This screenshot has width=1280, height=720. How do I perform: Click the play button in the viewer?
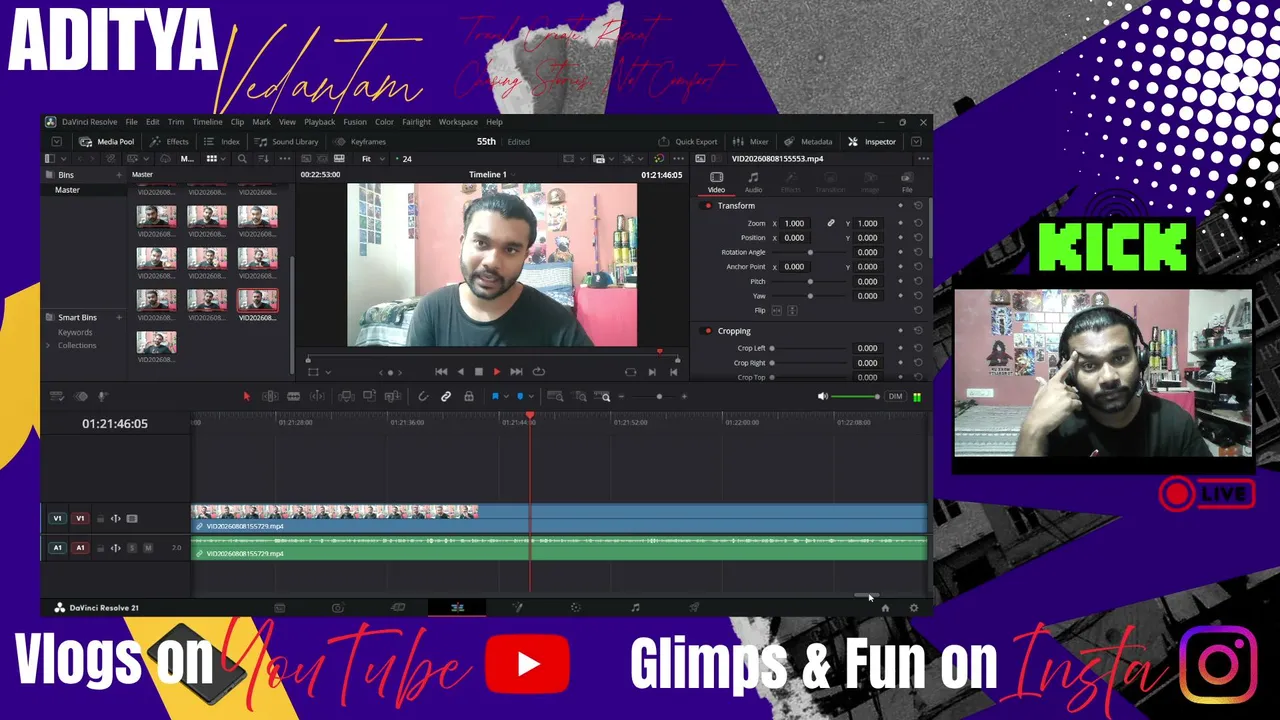497,372
